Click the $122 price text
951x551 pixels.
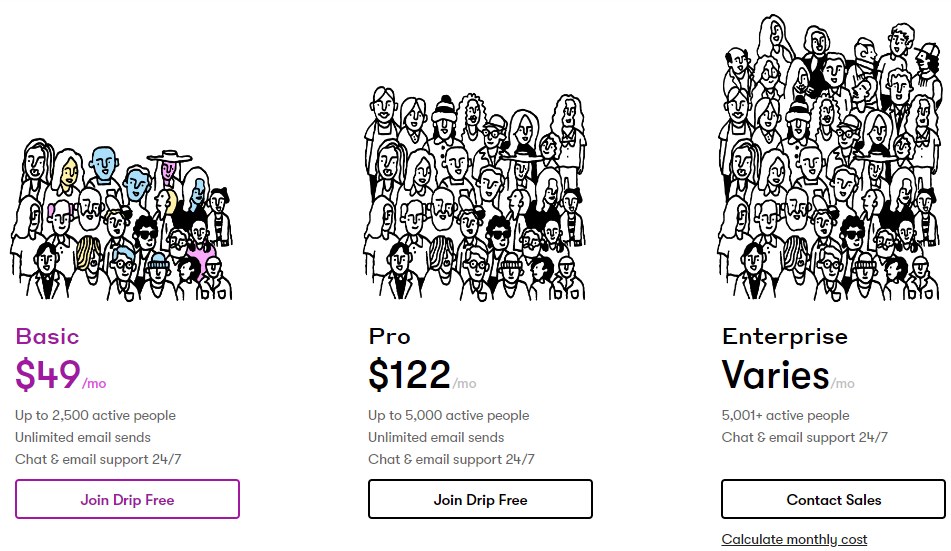tap(409, 375)
